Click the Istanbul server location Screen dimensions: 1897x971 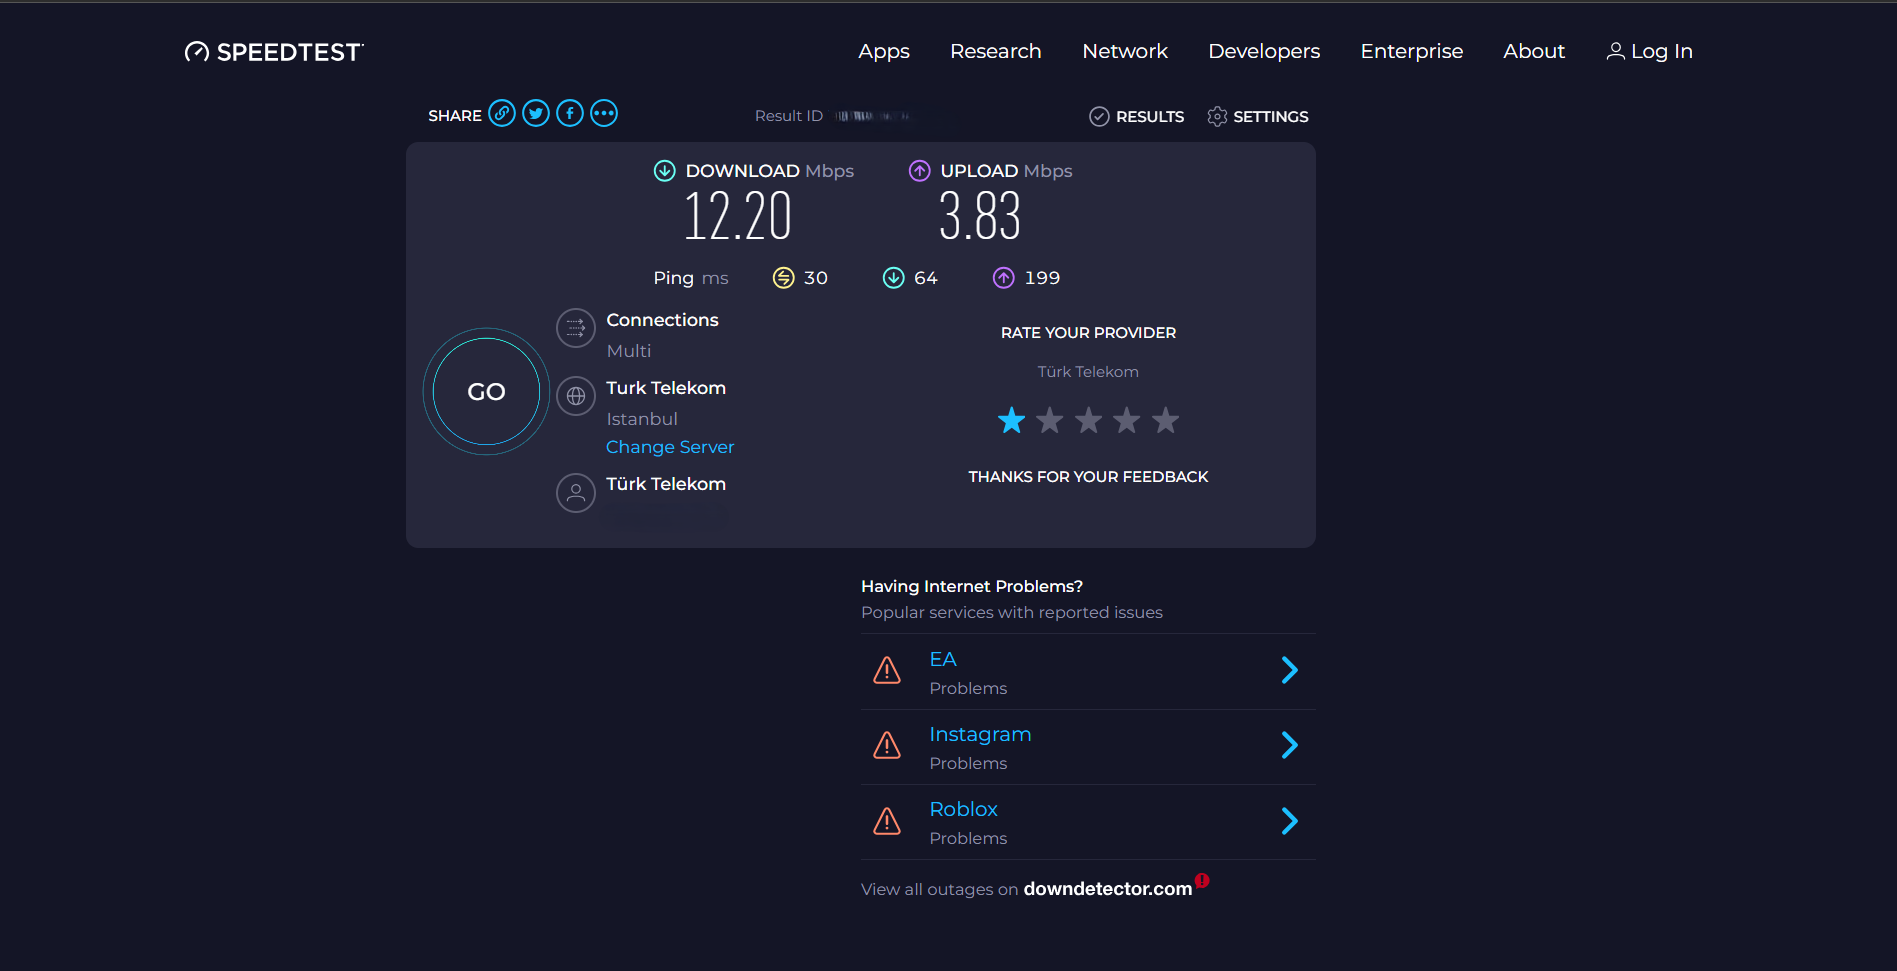(642, 419)
